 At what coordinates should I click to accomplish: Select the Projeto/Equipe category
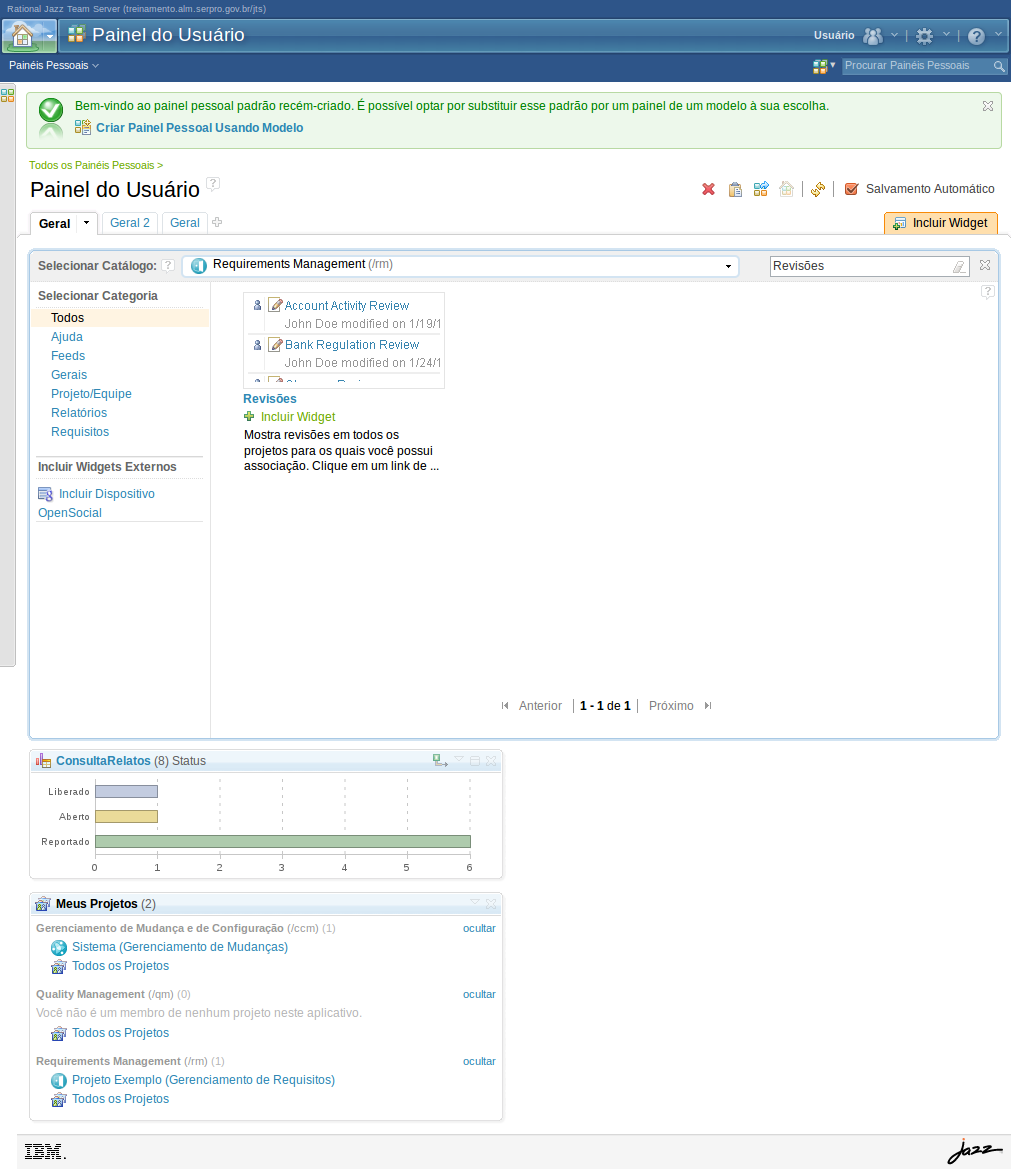(91, 394)
